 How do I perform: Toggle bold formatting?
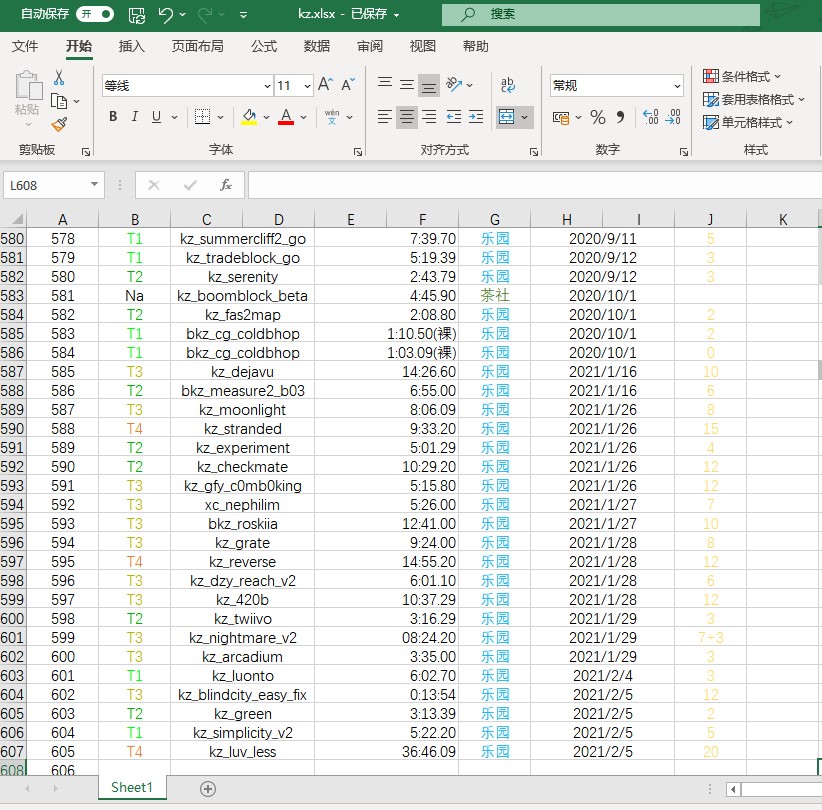pos(112,117)
